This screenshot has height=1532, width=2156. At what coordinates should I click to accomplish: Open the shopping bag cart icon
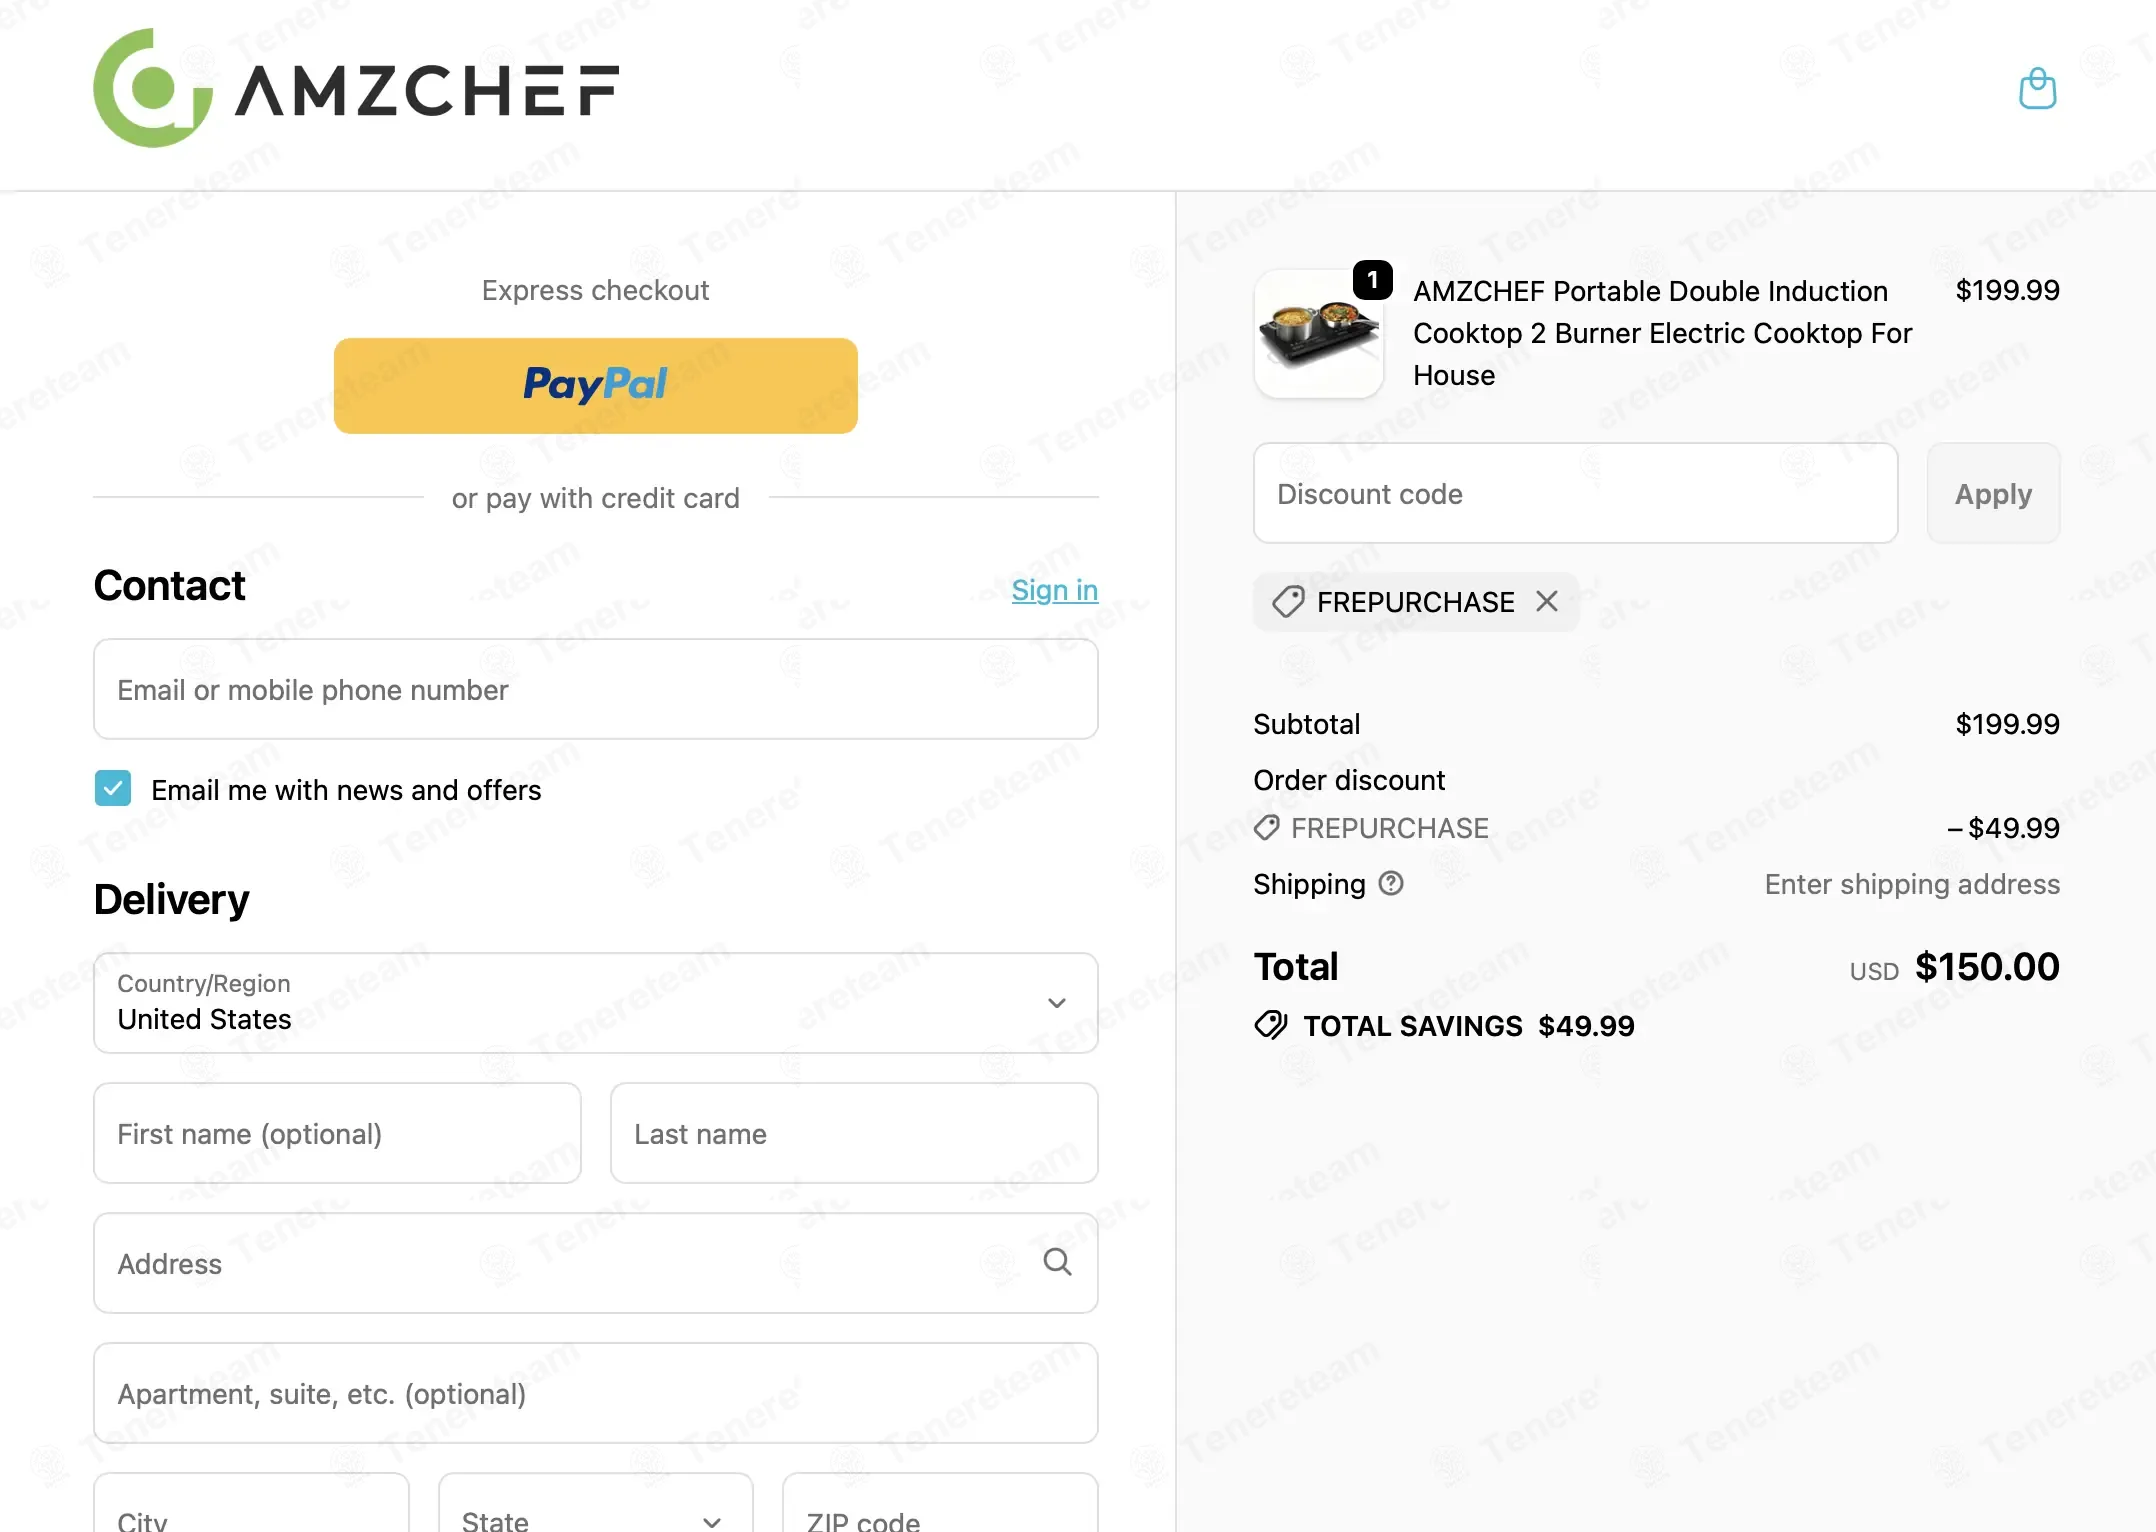(2037, 89)
